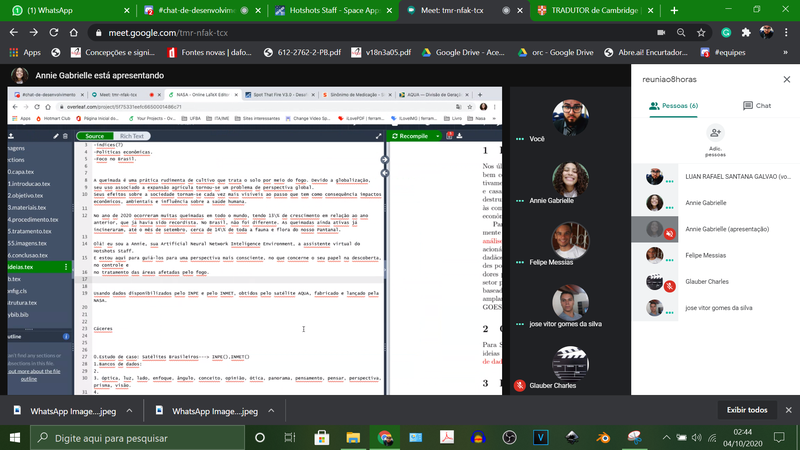The height and width of the screenshot is (450, 800).
Task: Select Felipe Messias in the people list
Action: [x=716, y=255]
